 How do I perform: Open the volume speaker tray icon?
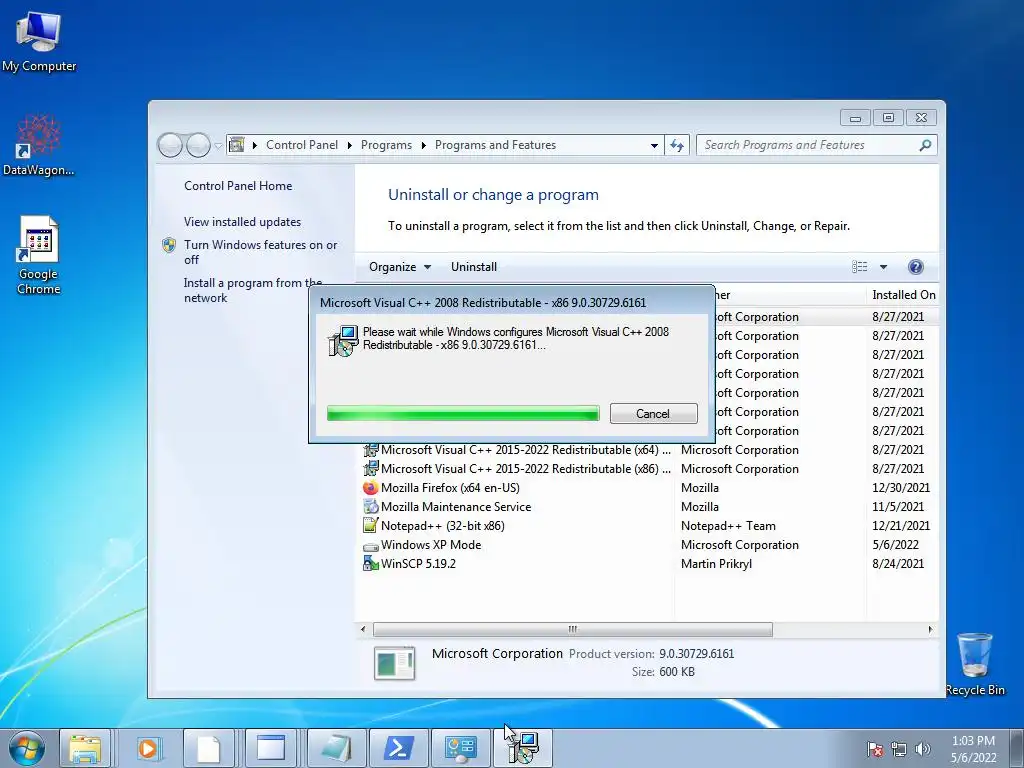pyautogui.click(x=922, y=749)
